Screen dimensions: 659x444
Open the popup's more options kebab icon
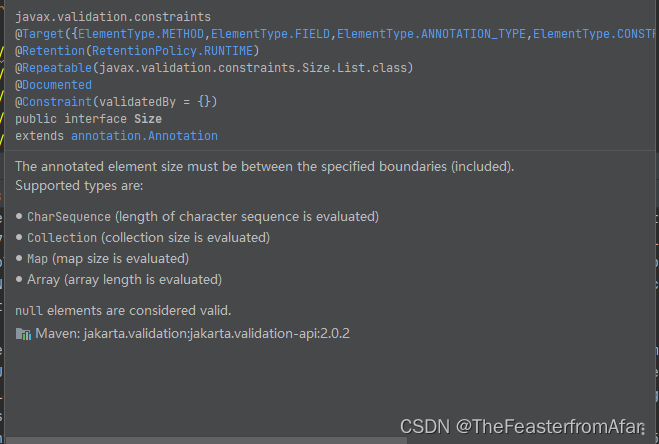643,428
